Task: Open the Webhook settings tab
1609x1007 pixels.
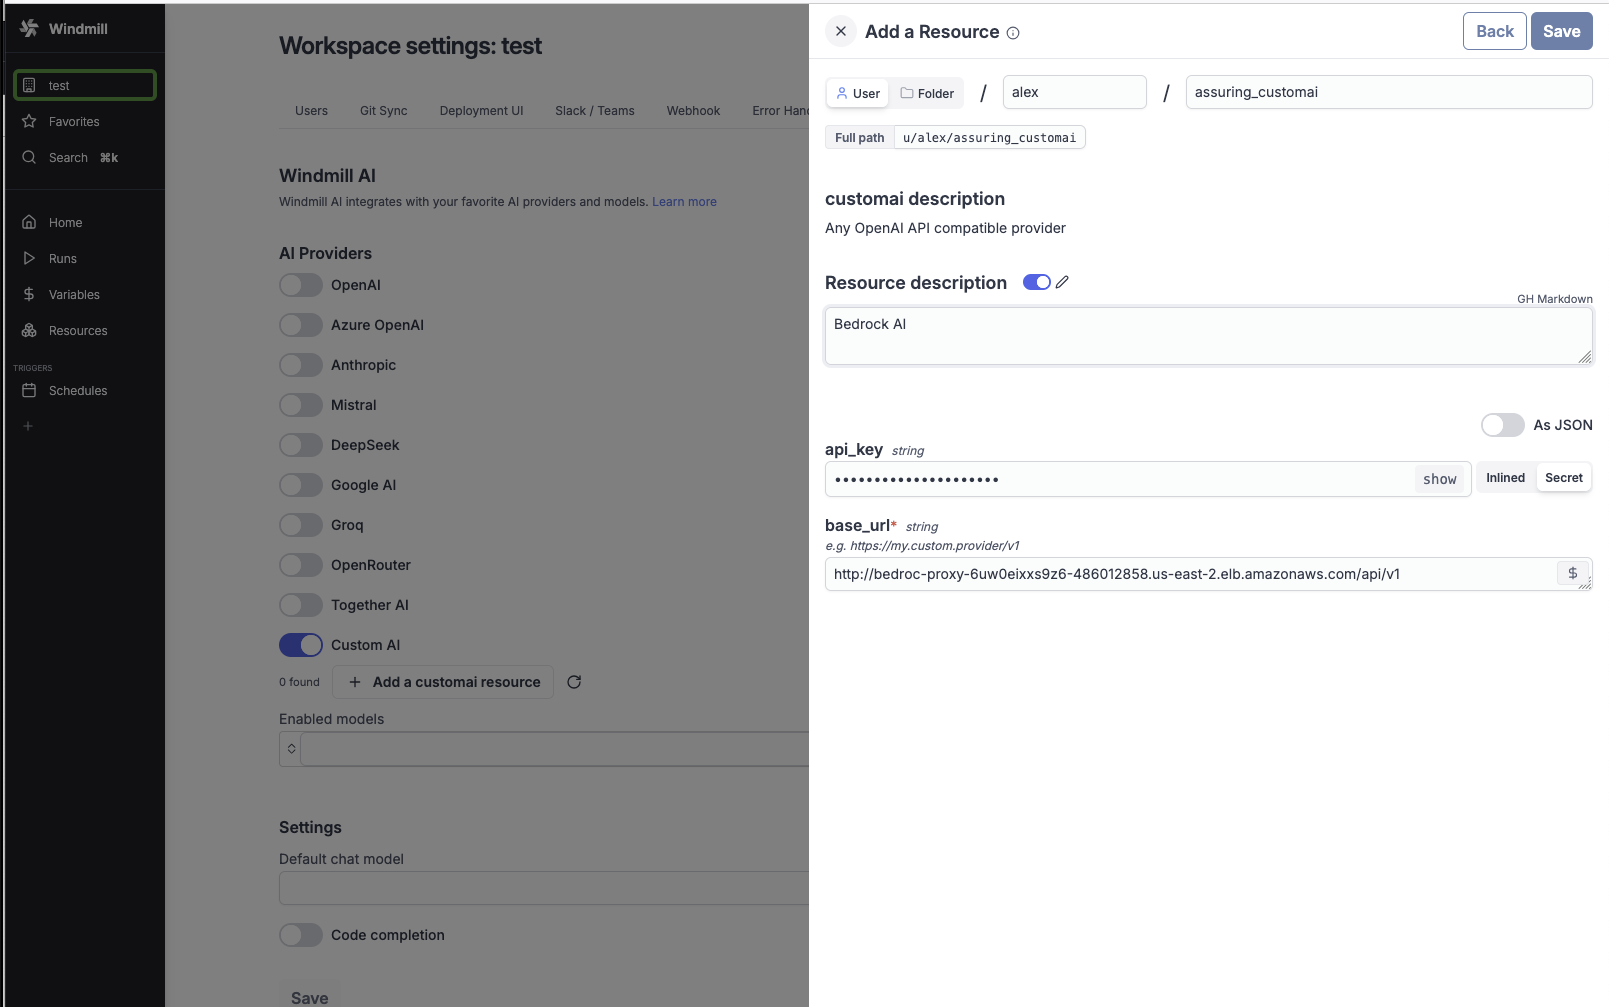Action: pyautogui.click(x=692, y=110)
